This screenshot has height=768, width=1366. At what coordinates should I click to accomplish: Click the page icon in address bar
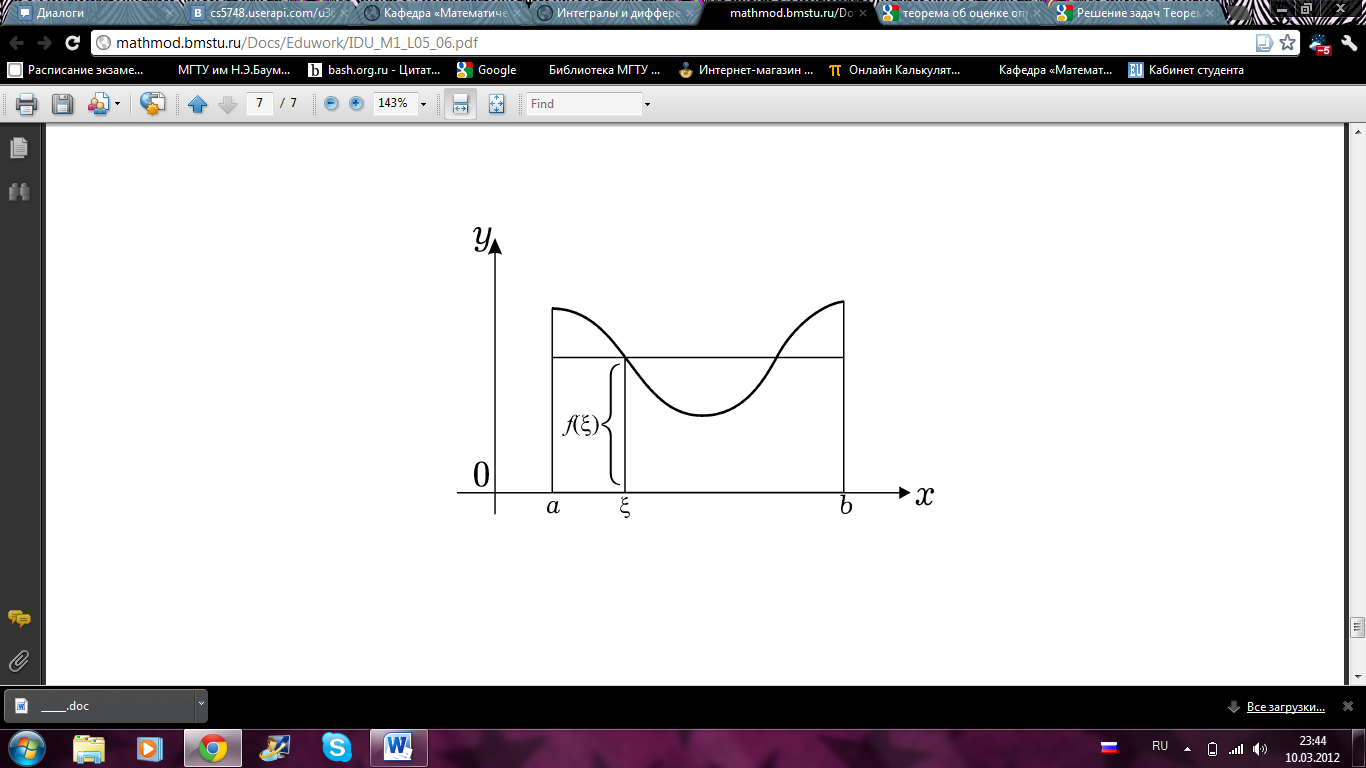(1264, 43)
